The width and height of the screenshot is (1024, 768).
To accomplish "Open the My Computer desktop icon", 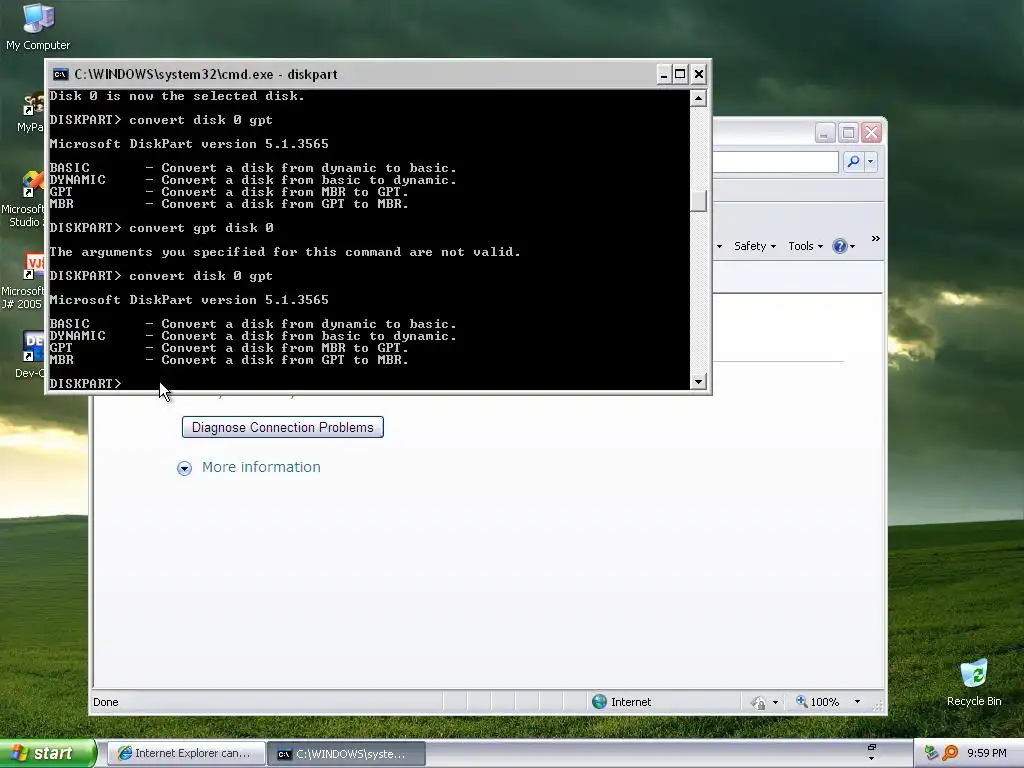I will (38, 26).
